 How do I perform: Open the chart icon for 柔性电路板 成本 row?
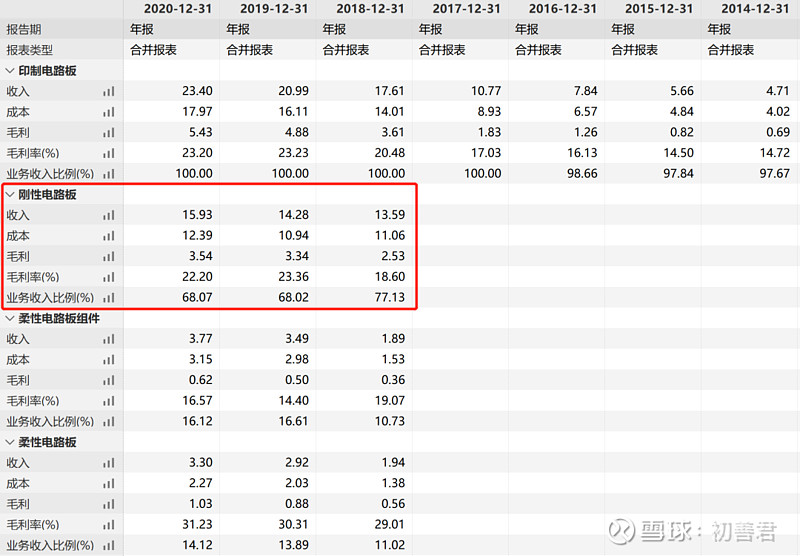coord(109,484)
